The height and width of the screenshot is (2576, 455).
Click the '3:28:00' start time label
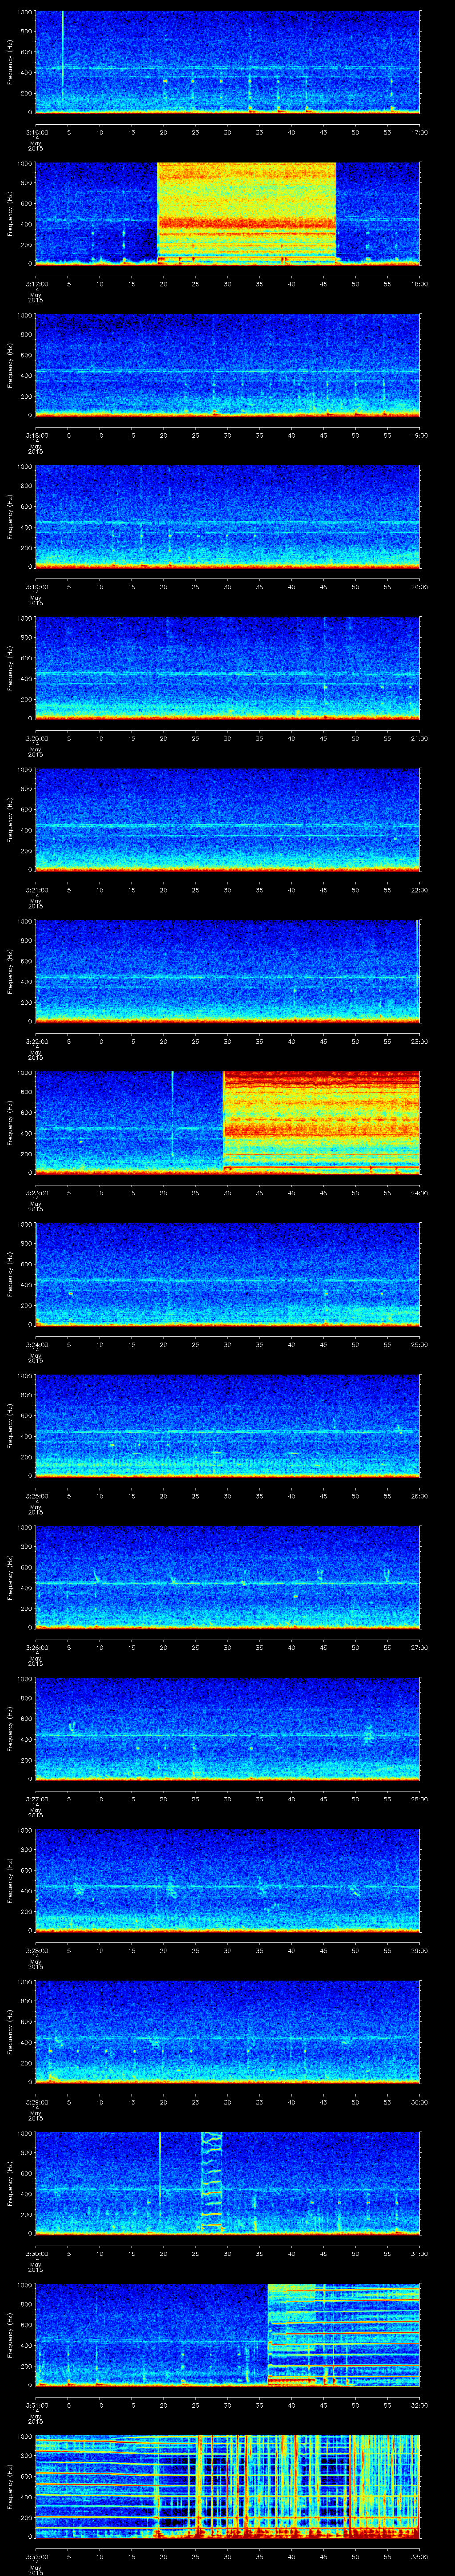click(x=36, y=1950)
